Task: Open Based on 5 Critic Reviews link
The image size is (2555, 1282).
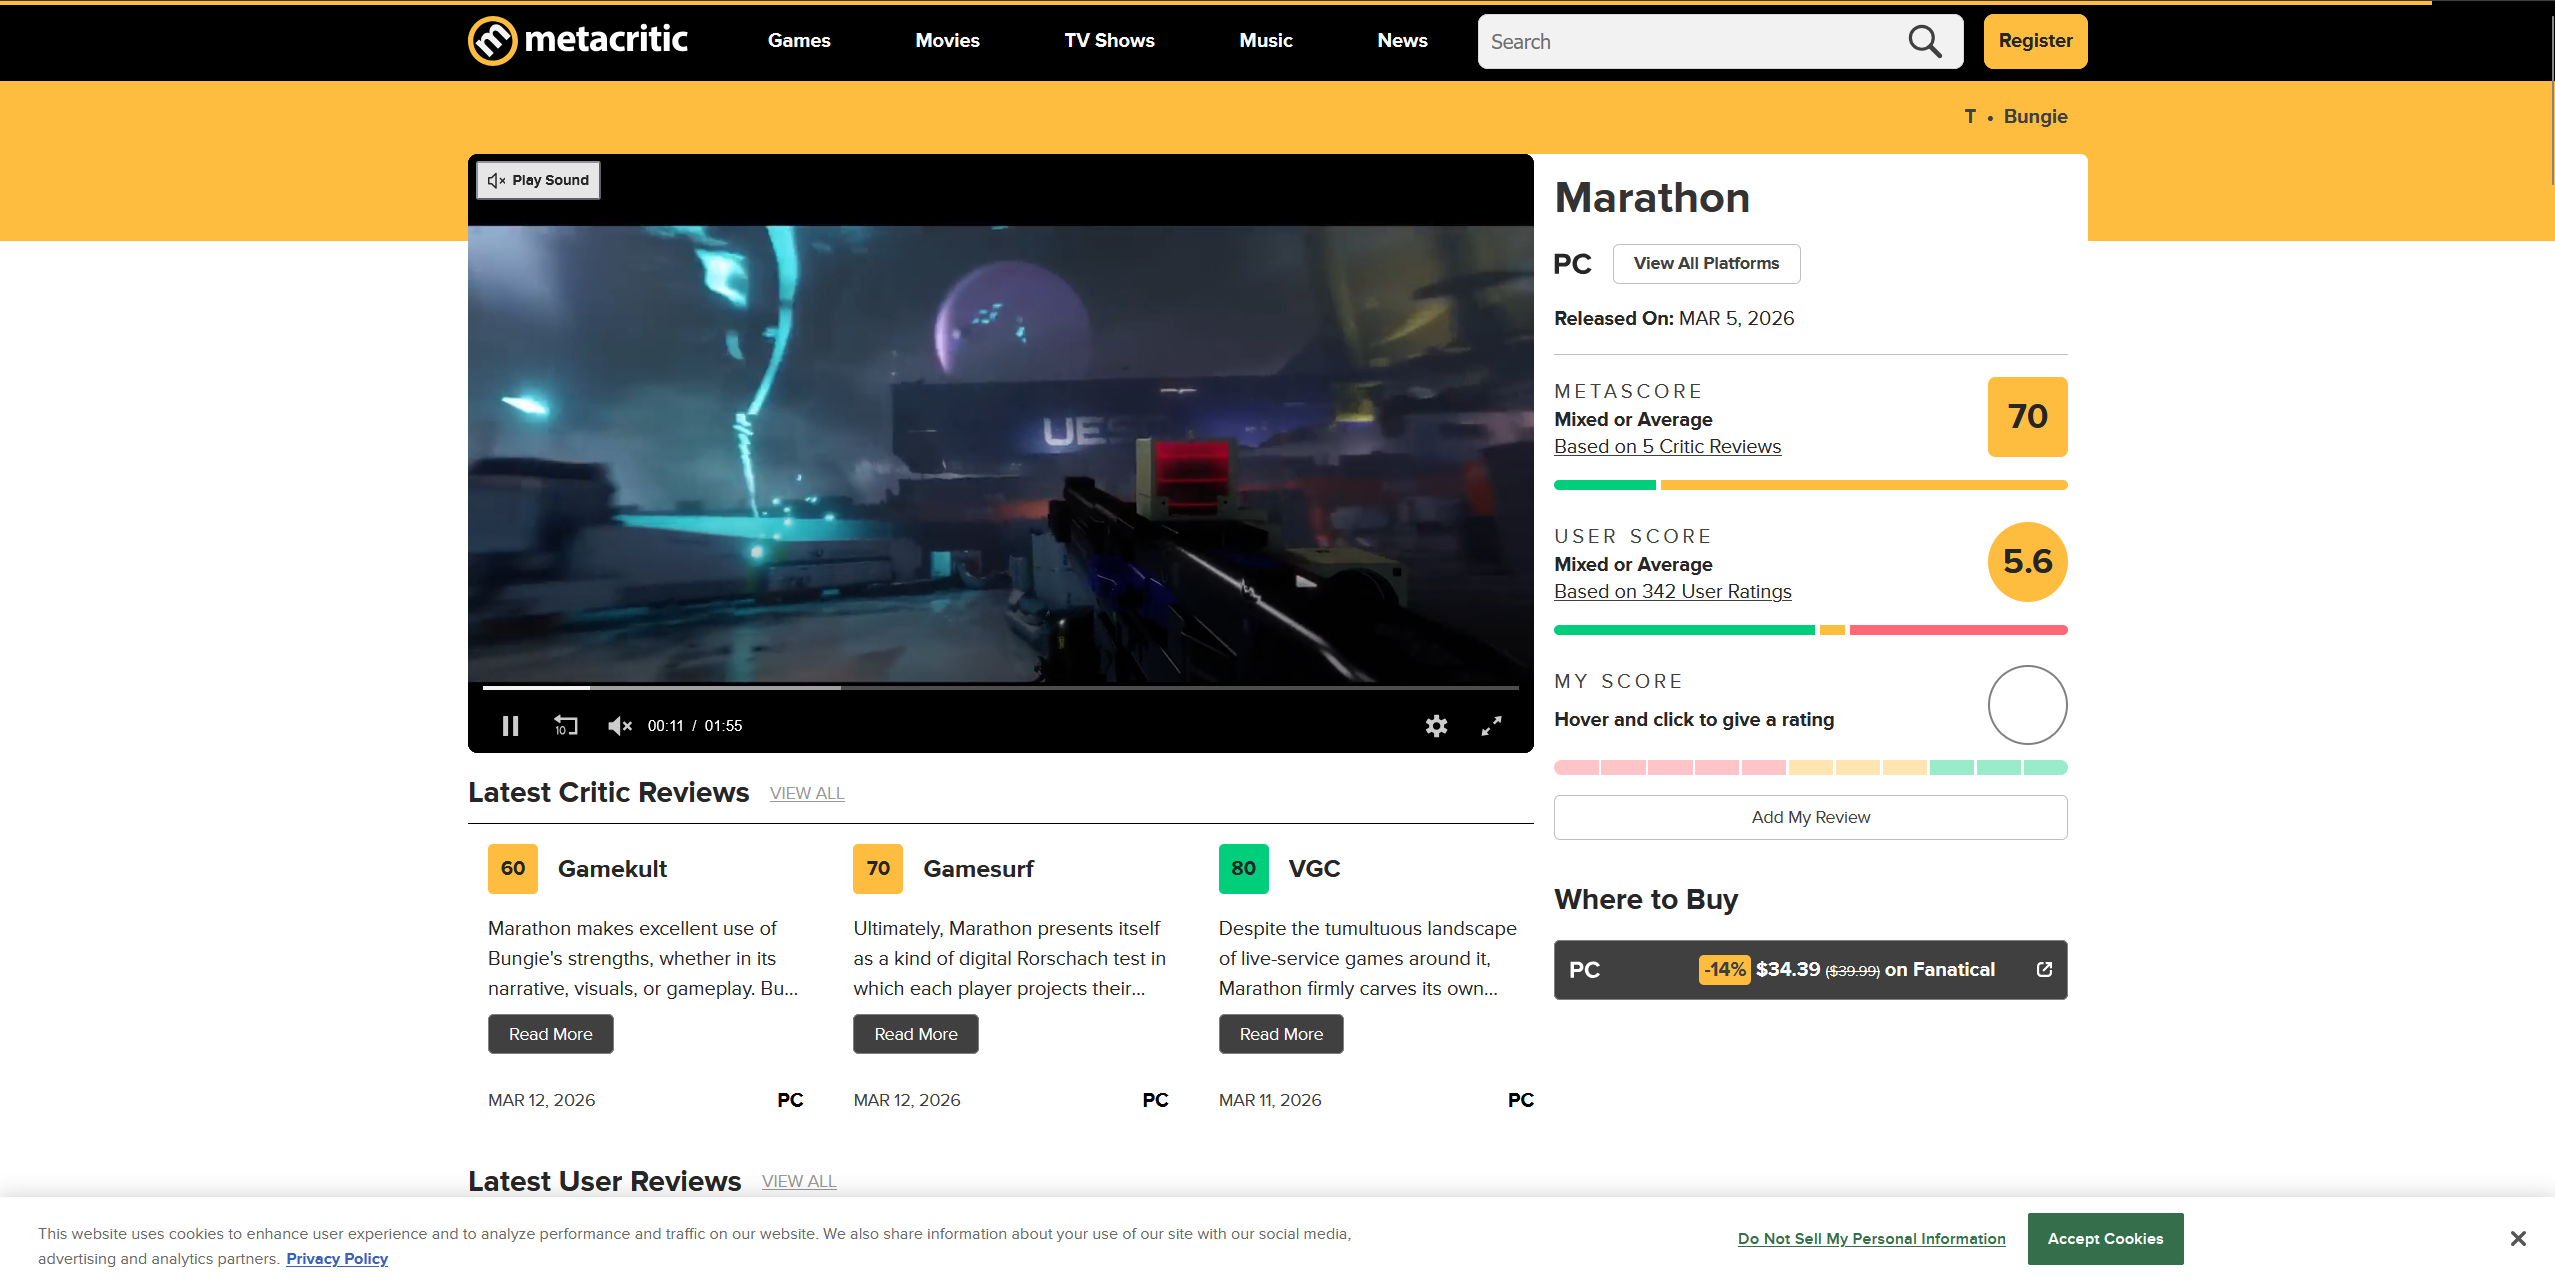Action: (x=1667, y=447)
